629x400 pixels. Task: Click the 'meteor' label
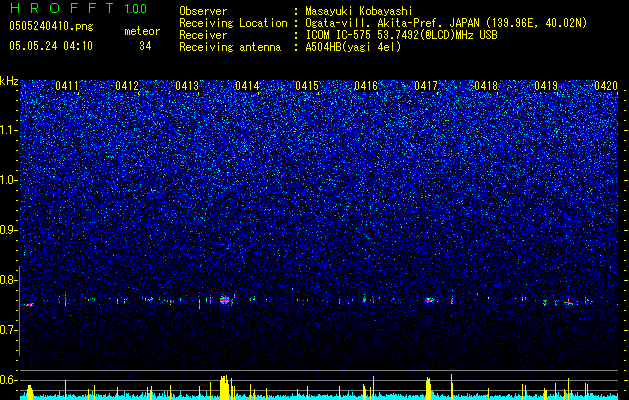point(142,31)
